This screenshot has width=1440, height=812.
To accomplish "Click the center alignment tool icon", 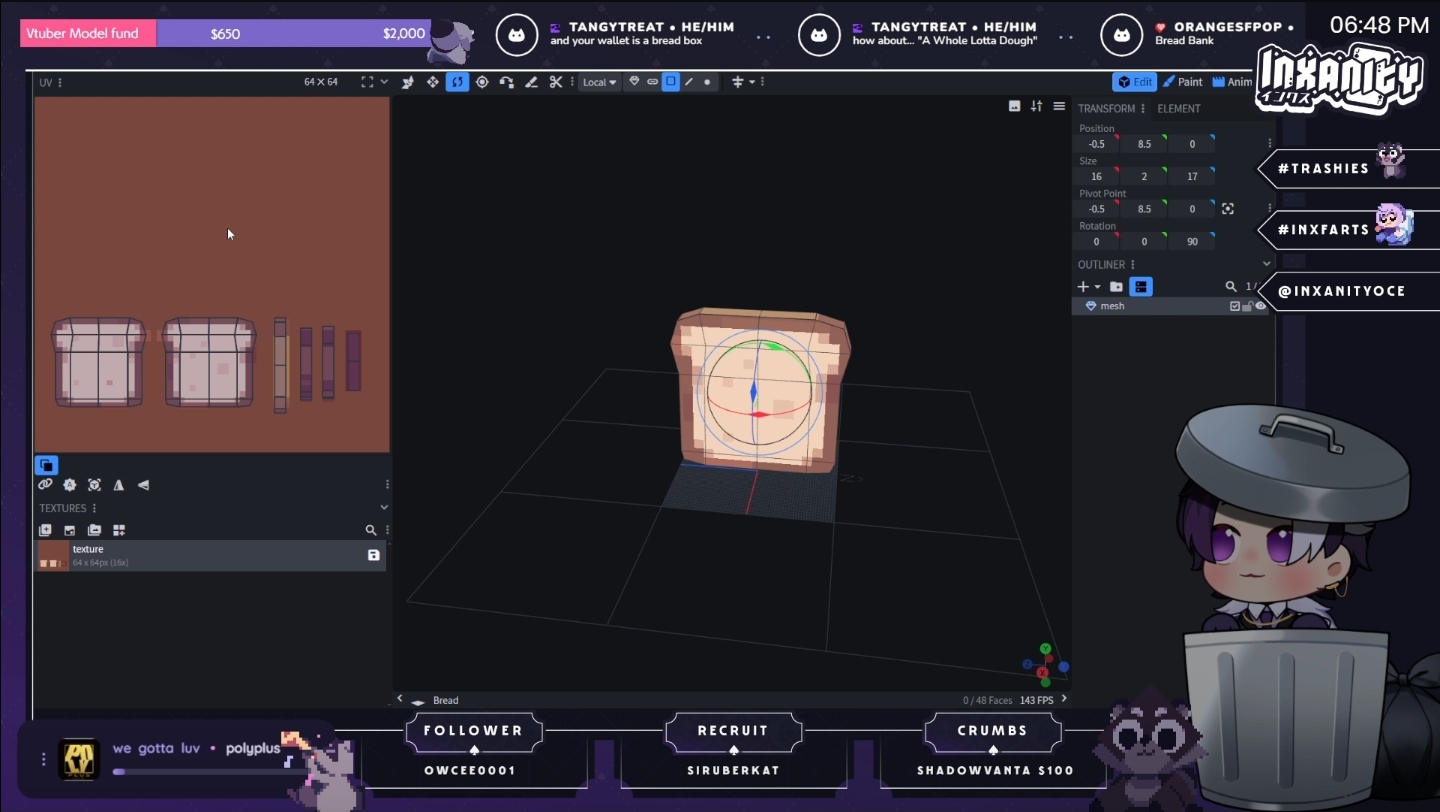I will pyautogui.click(x=738, y=82).
